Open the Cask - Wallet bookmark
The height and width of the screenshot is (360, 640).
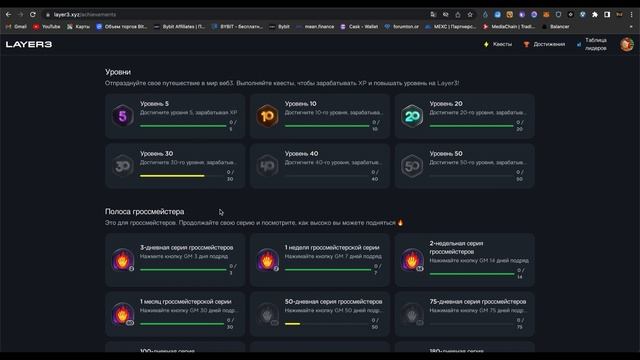(359, 27)
